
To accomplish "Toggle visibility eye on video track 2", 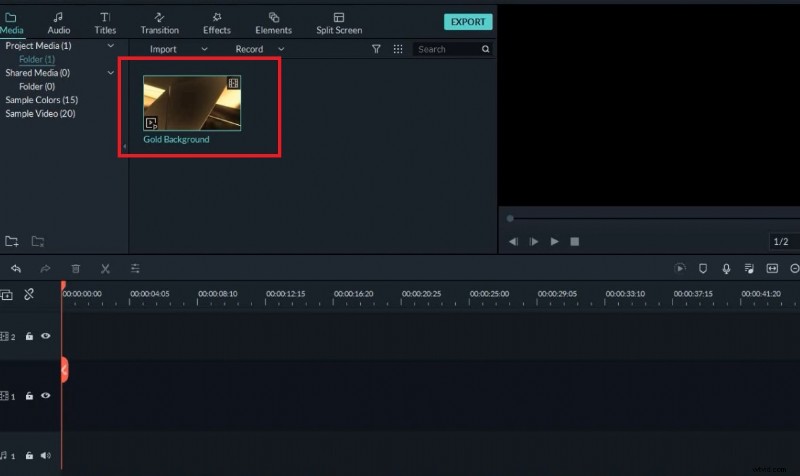I will 46,337.
